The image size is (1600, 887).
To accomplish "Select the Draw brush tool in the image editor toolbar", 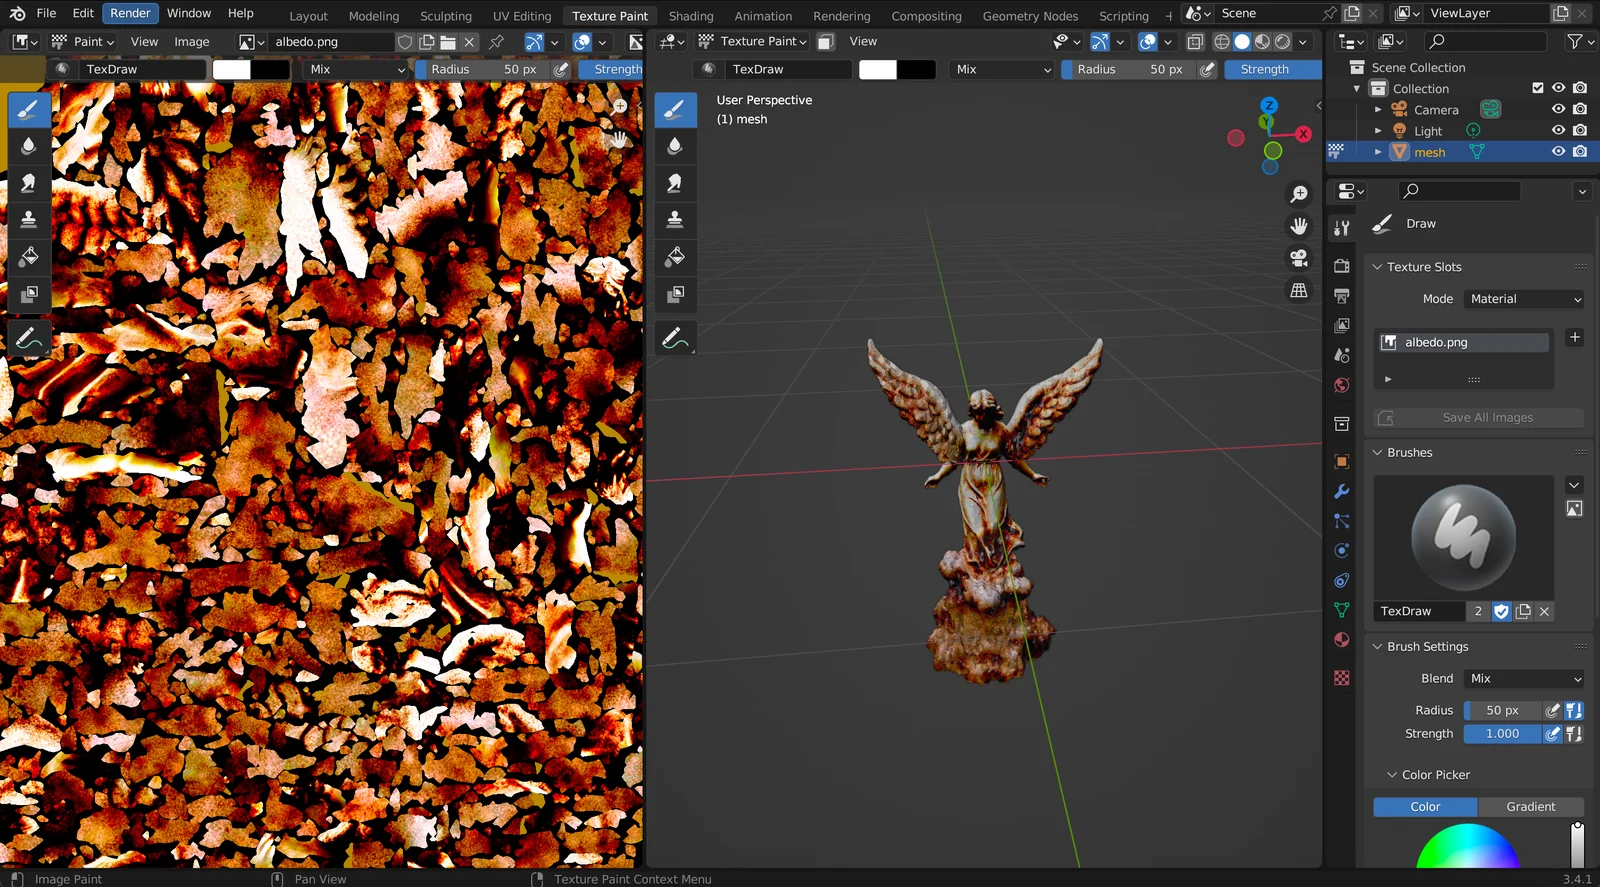I will (29, 109).
